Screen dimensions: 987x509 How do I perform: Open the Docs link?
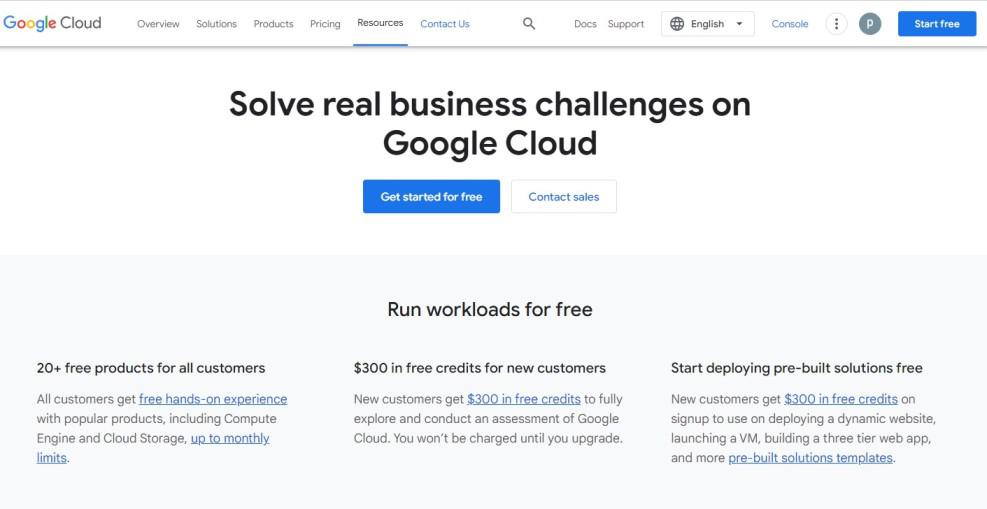pos(585,24)
